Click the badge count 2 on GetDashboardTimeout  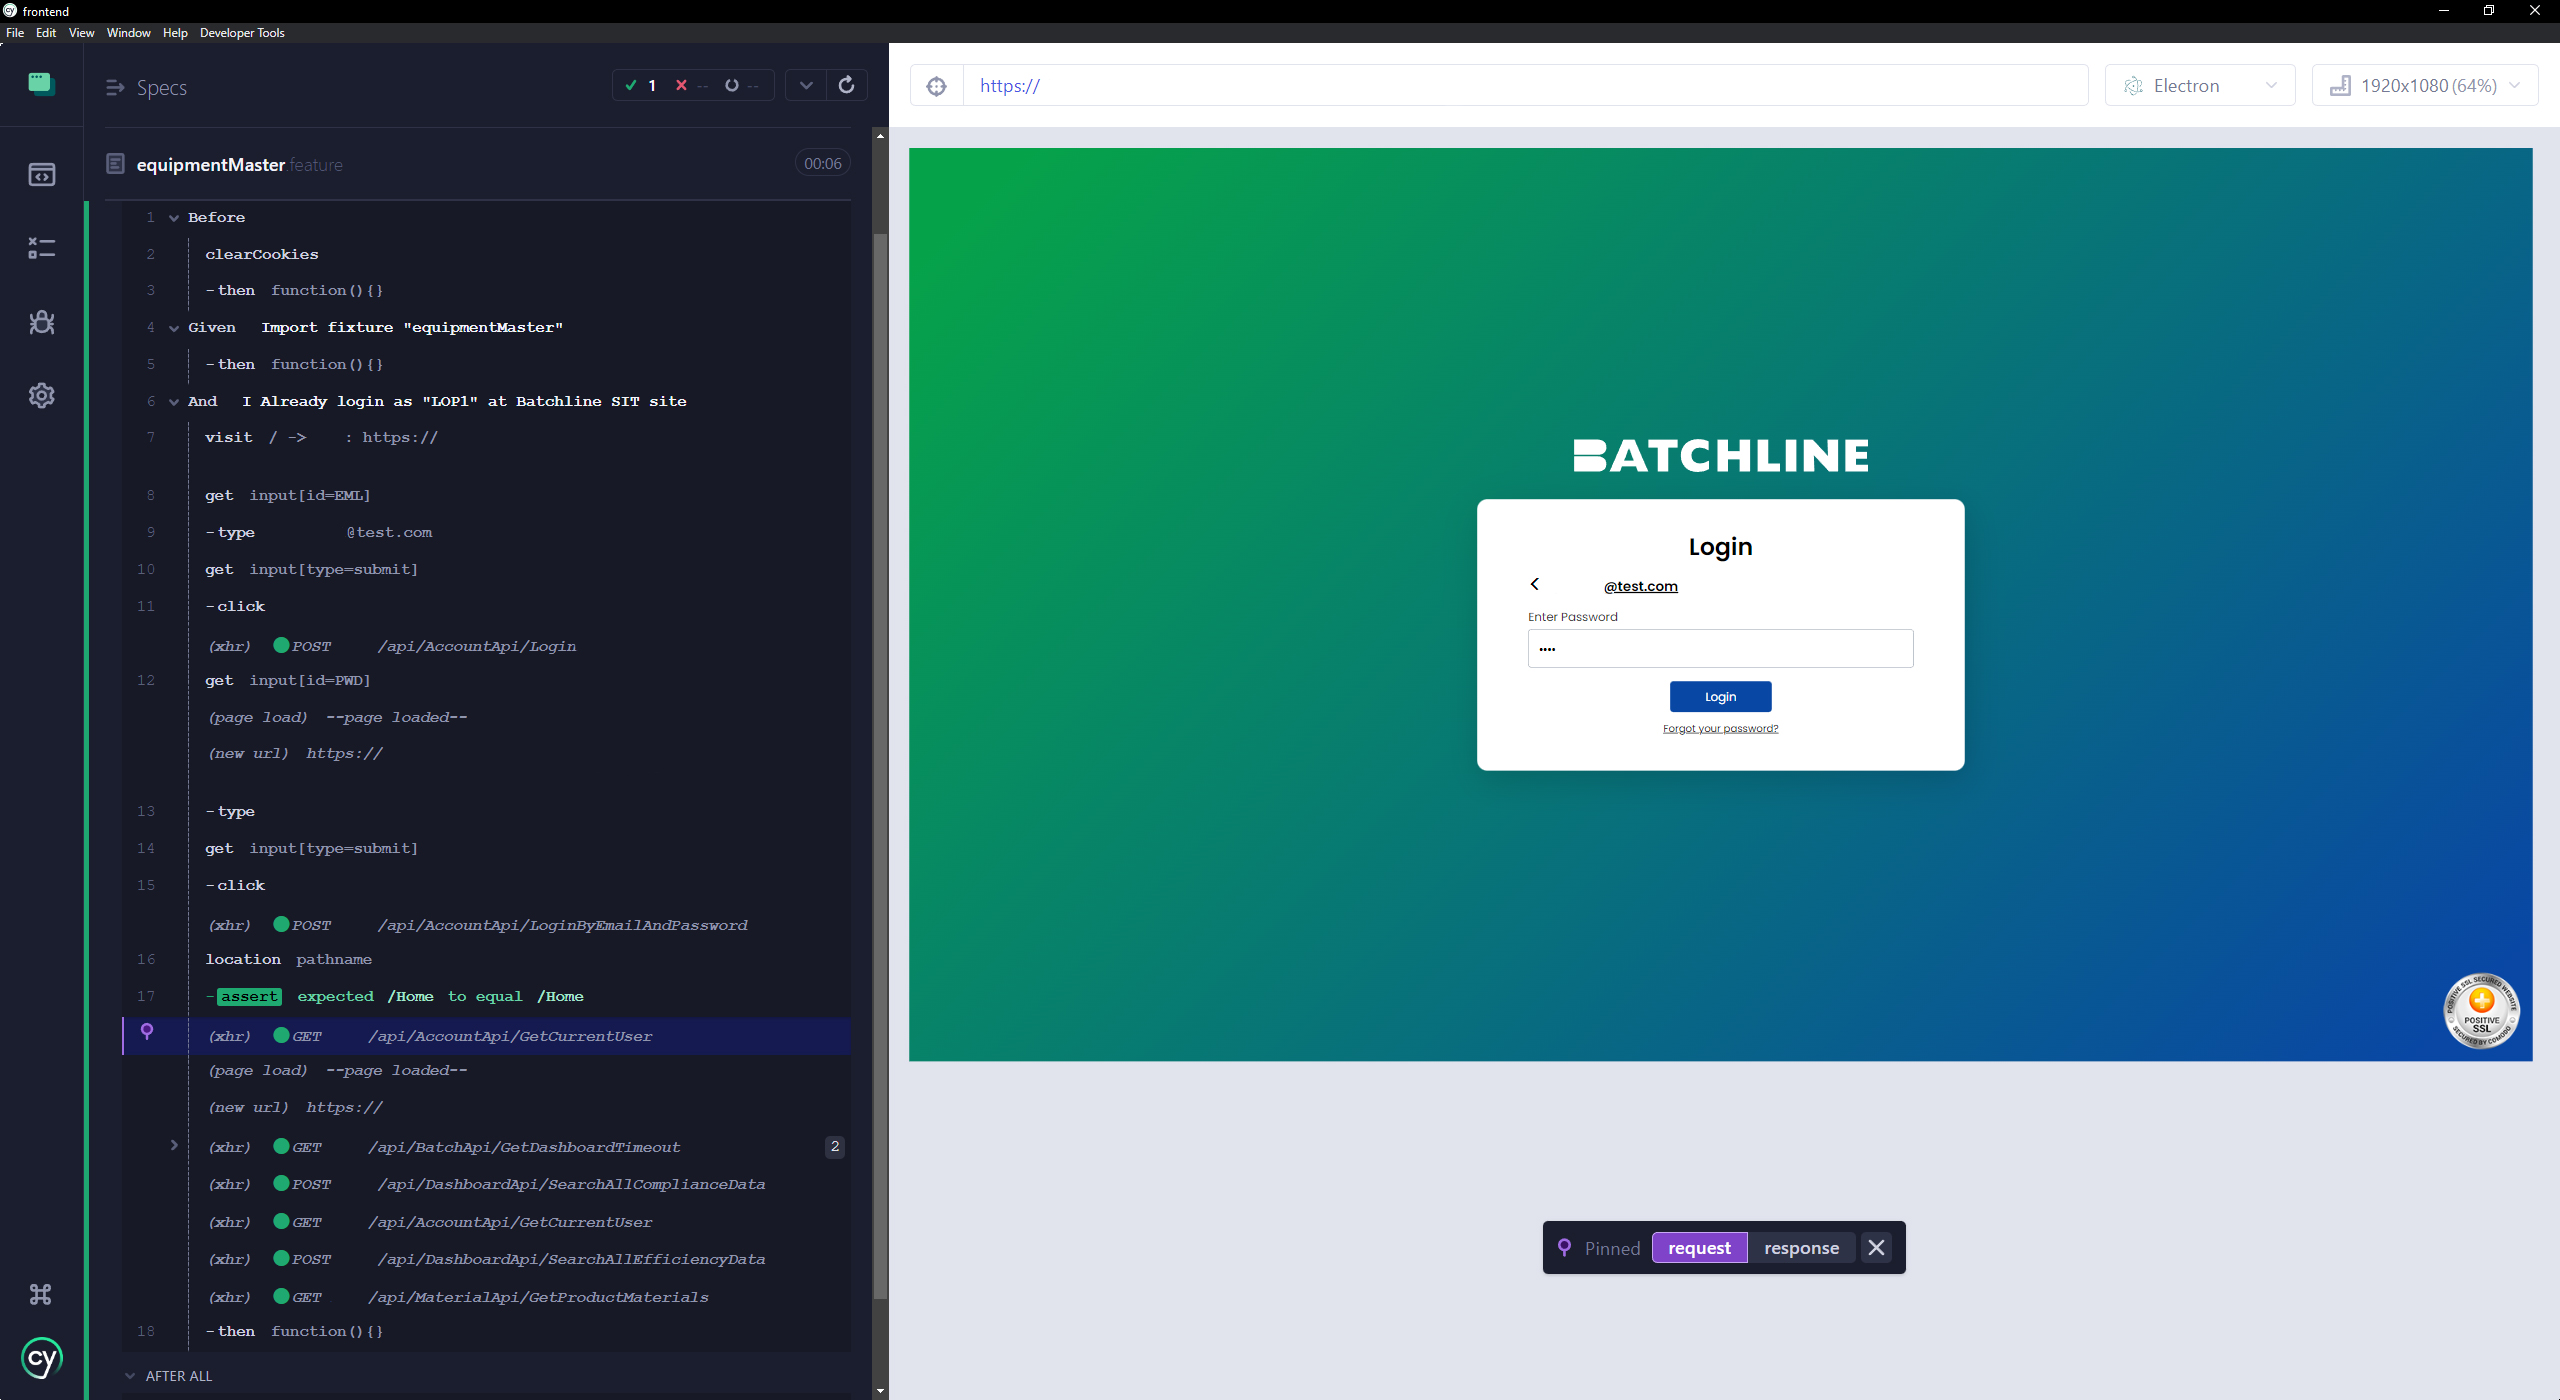pos(835,1147)
